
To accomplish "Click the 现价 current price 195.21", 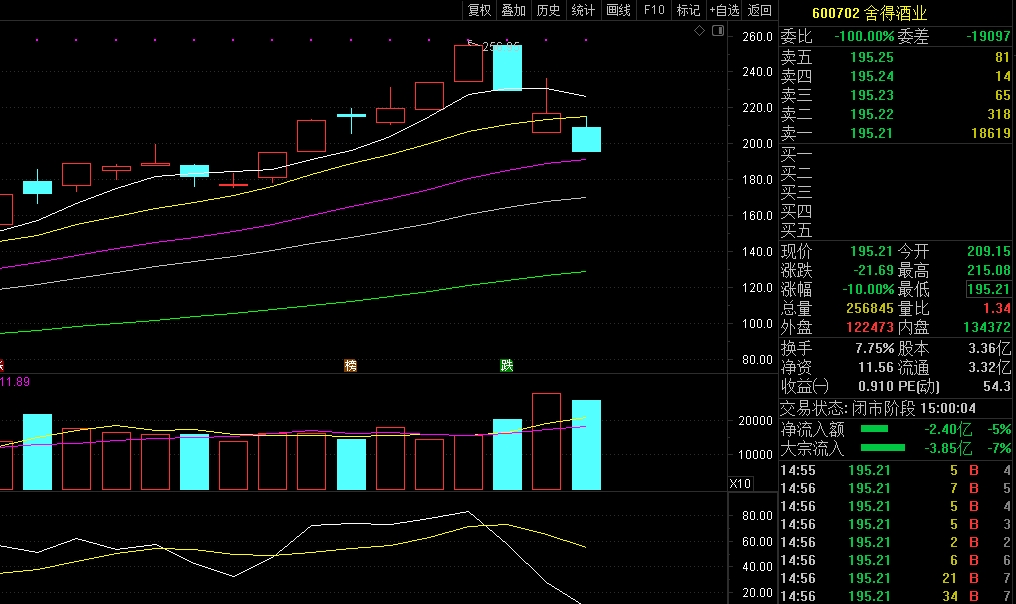I will tap(872, 251).
